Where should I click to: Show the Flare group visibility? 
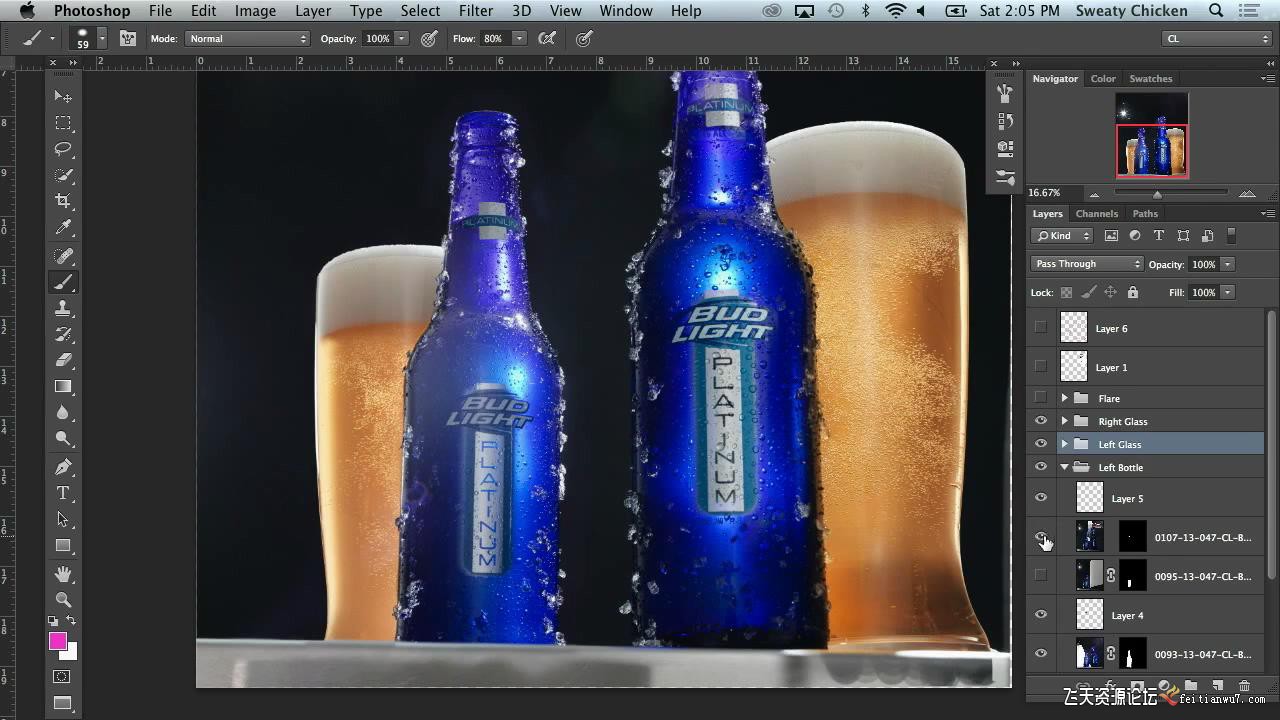click(1041, 398)
